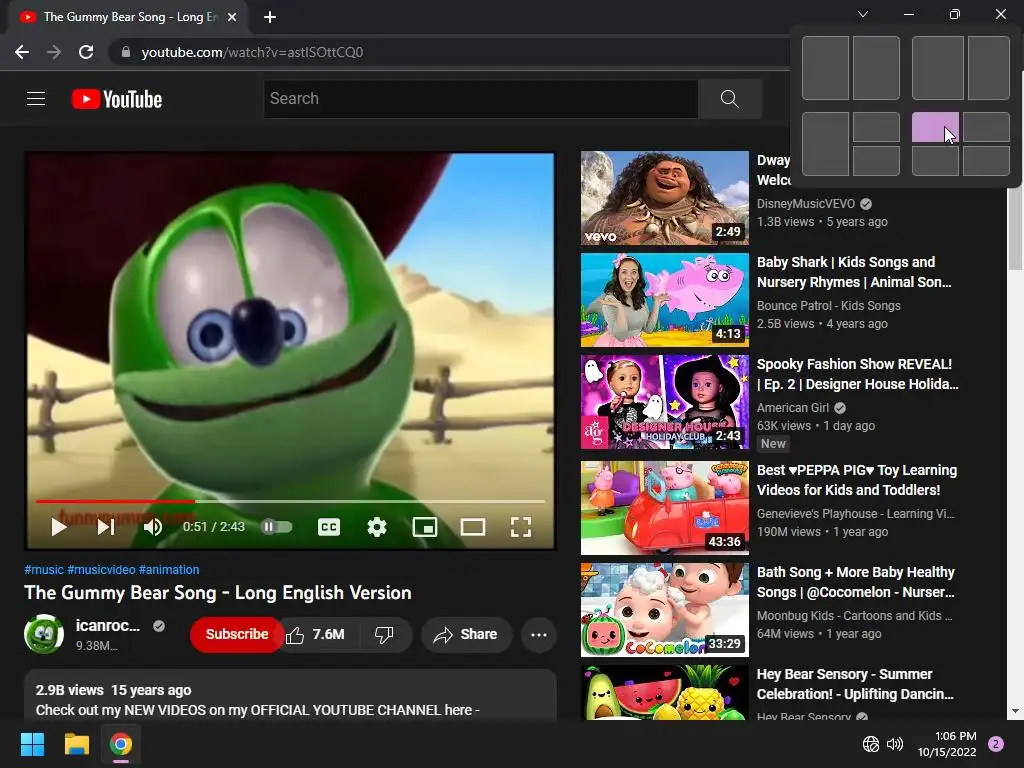Click the Bounce Patrol - Kids Songs channel name
The height and width of the screenshot is (768, 1024).
click(828, 306)
